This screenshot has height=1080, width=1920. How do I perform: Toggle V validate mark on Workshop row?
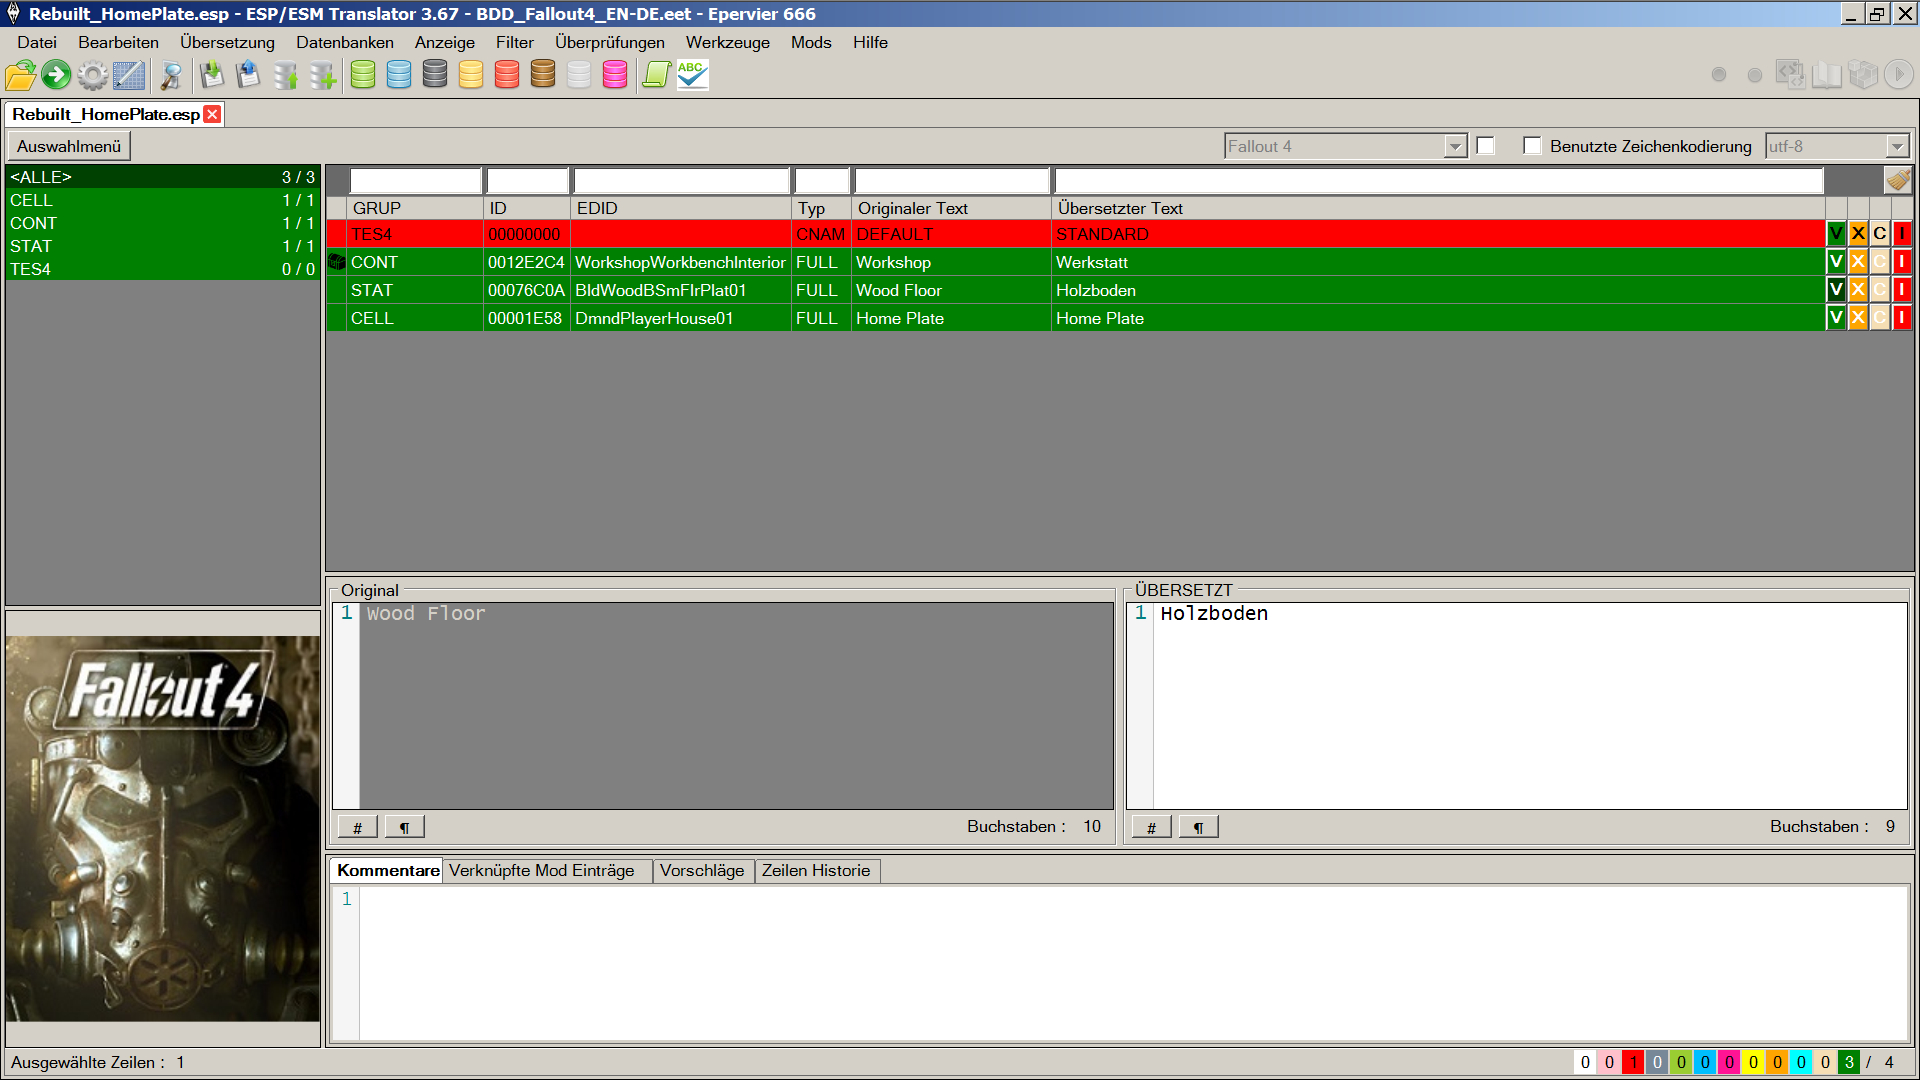click(x=1836, y=262)
